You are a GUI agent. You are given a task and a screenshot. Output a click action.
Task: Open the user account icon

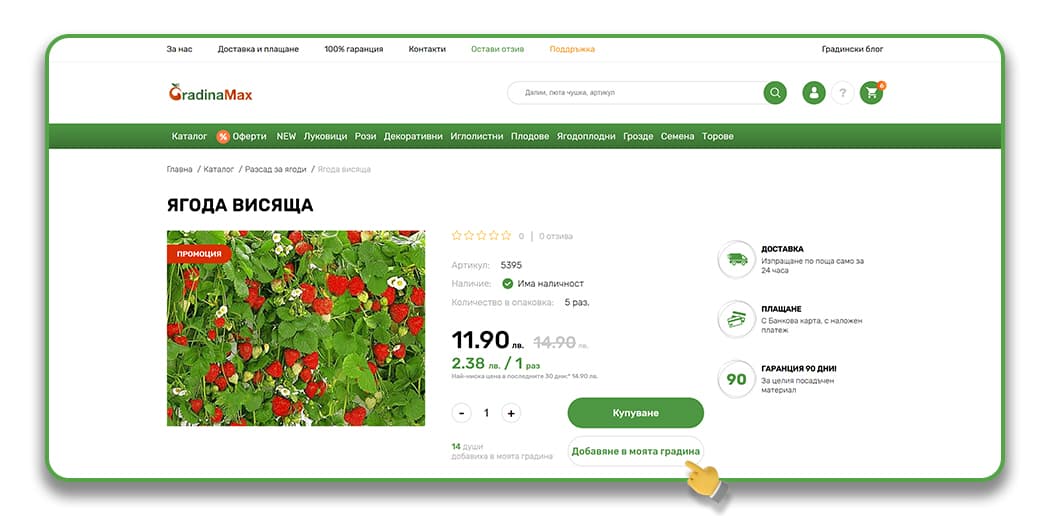814,92
